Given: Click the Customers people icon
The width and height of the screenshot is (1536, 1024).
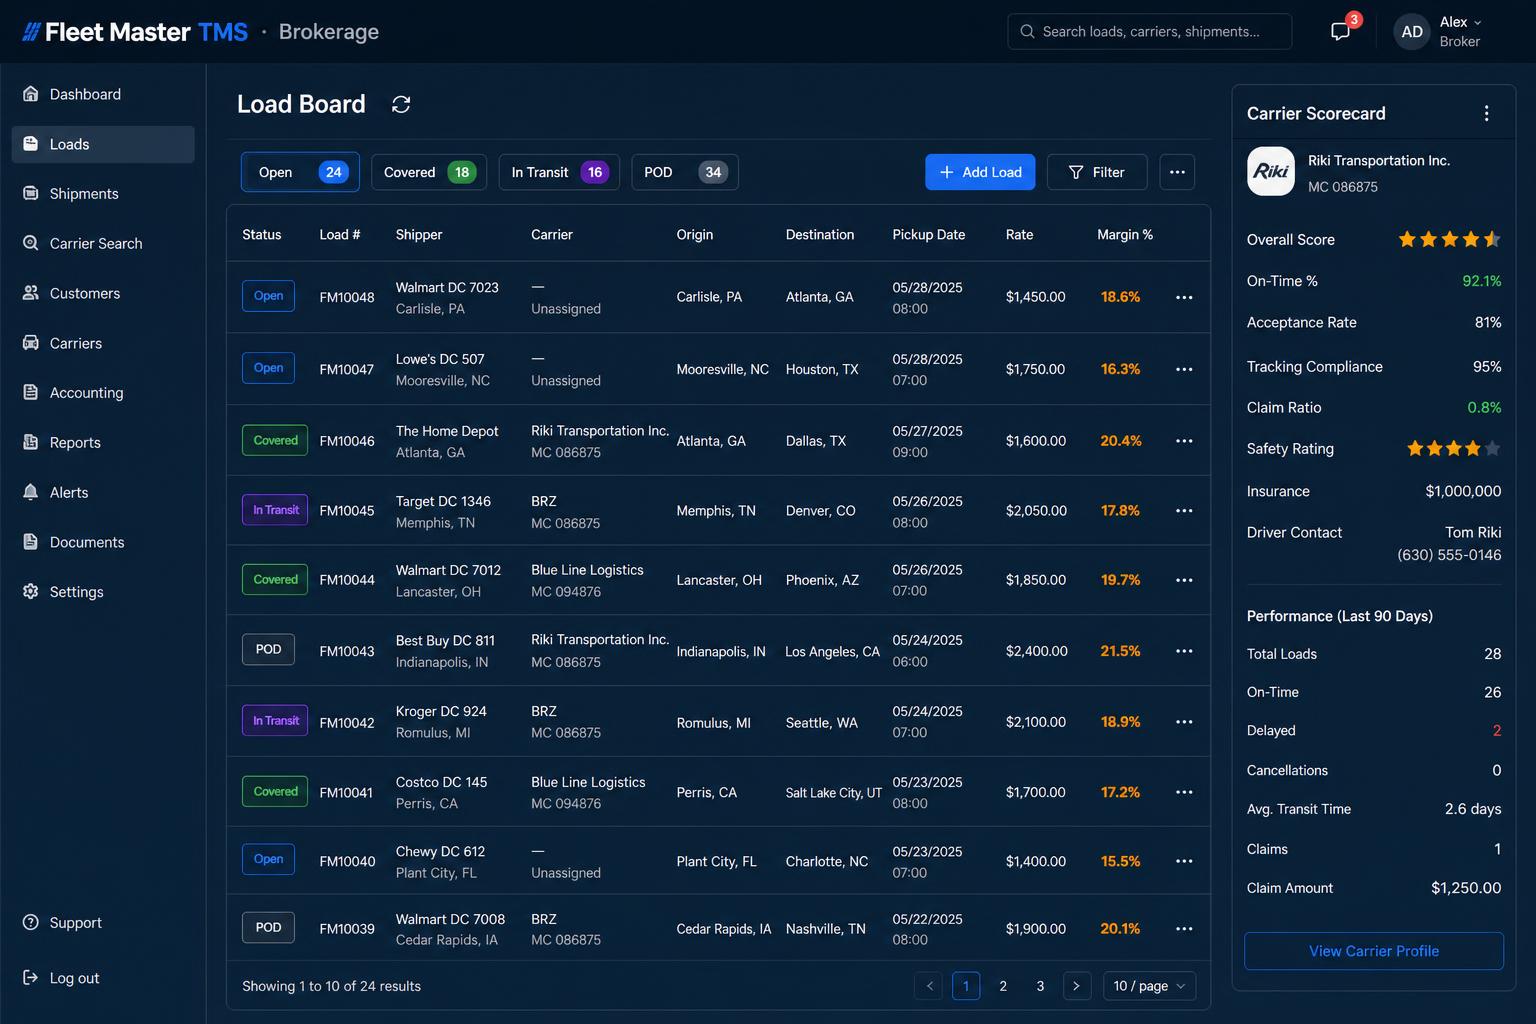Looking at the screenshot, I should (31, 293).
